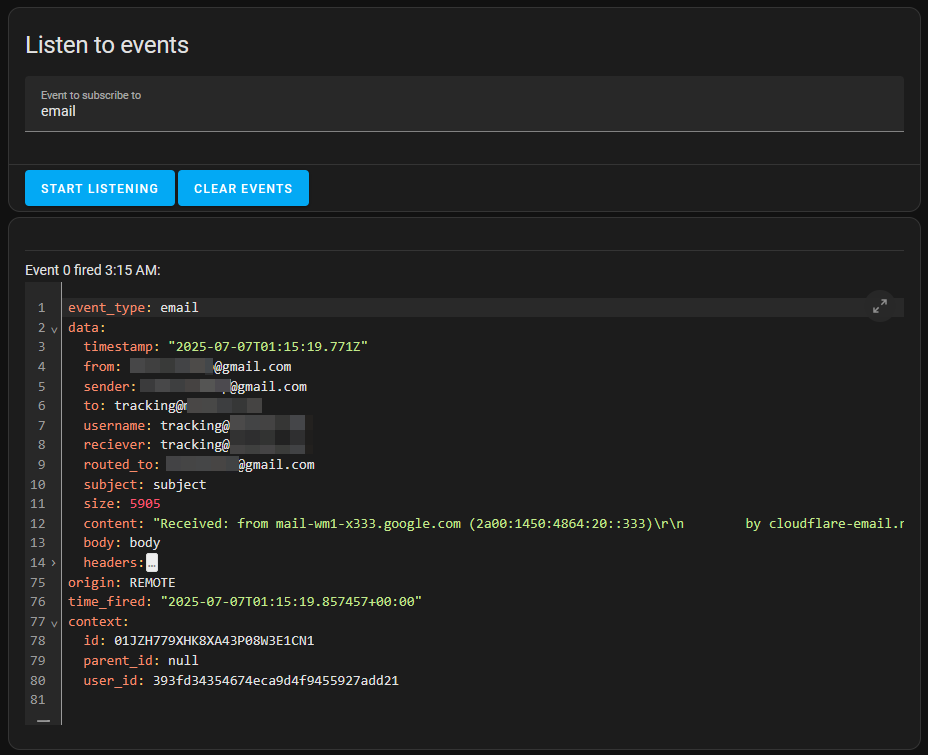Image resolution: width=928 pixels, height=755 pixels.
Task: Click the "Event 0 fired 3:15 AM:" label
Action: (x=93, y=270)
